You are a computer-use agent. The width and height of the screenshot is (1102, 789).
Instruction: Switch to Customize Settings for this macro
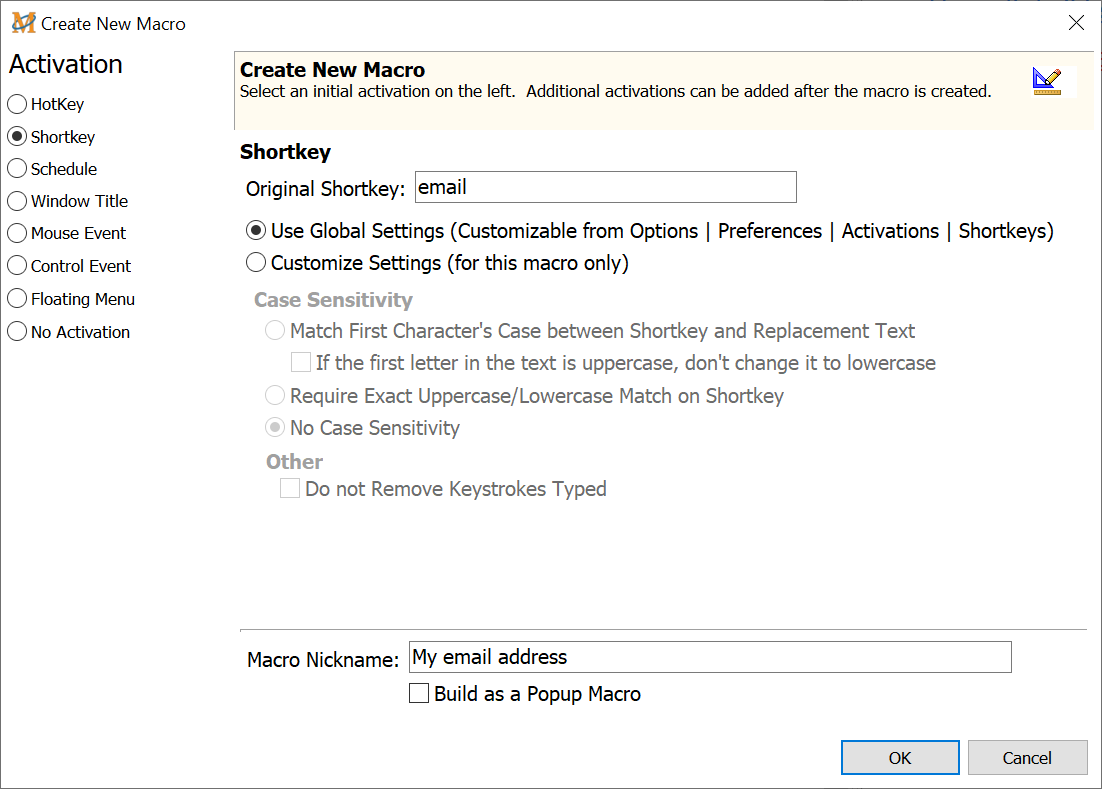click(256, 263)
